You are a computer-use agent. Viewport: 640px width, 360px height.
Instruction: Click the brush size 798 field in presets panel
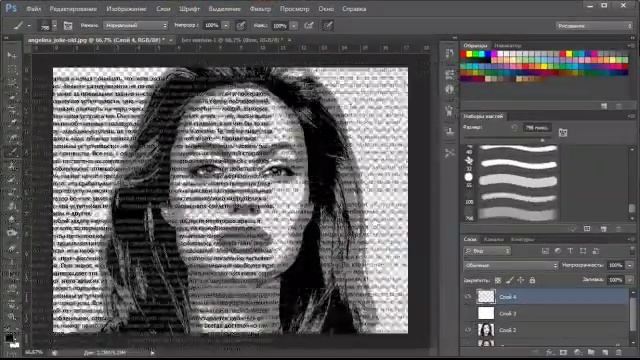pos(537,128)
